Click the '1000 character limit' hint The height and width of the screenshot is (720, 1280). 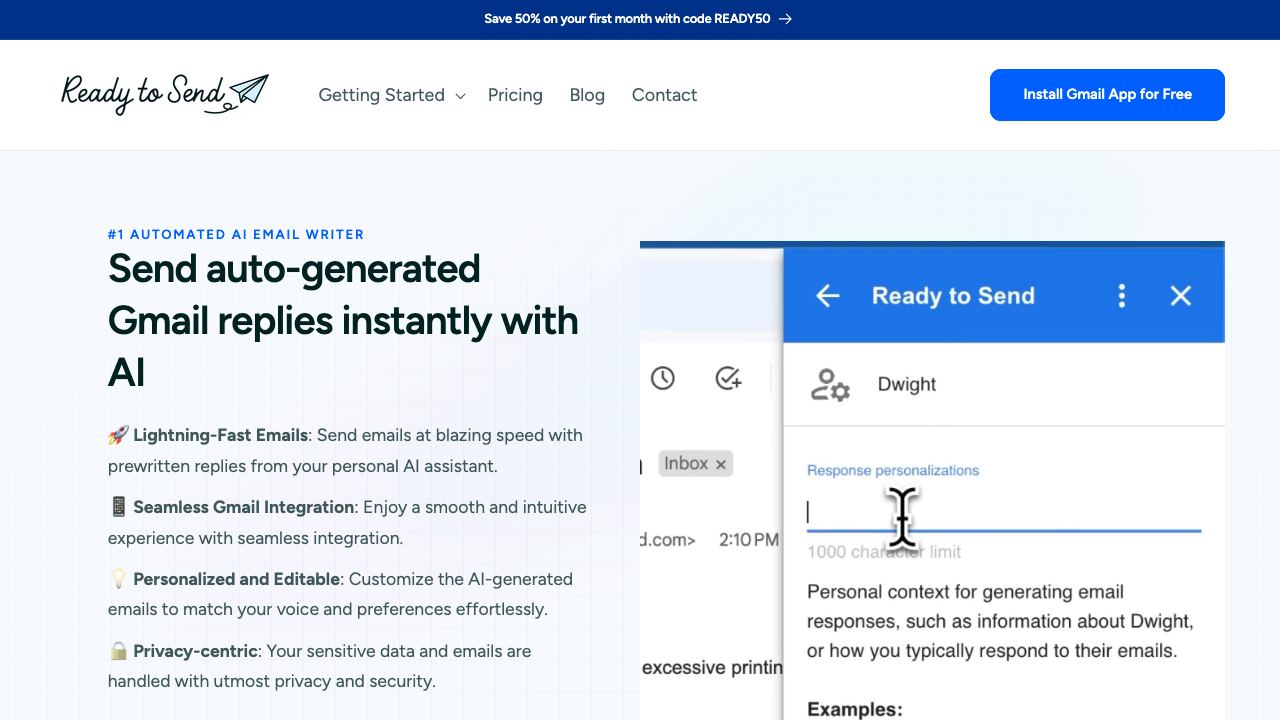tap(884, 552)
